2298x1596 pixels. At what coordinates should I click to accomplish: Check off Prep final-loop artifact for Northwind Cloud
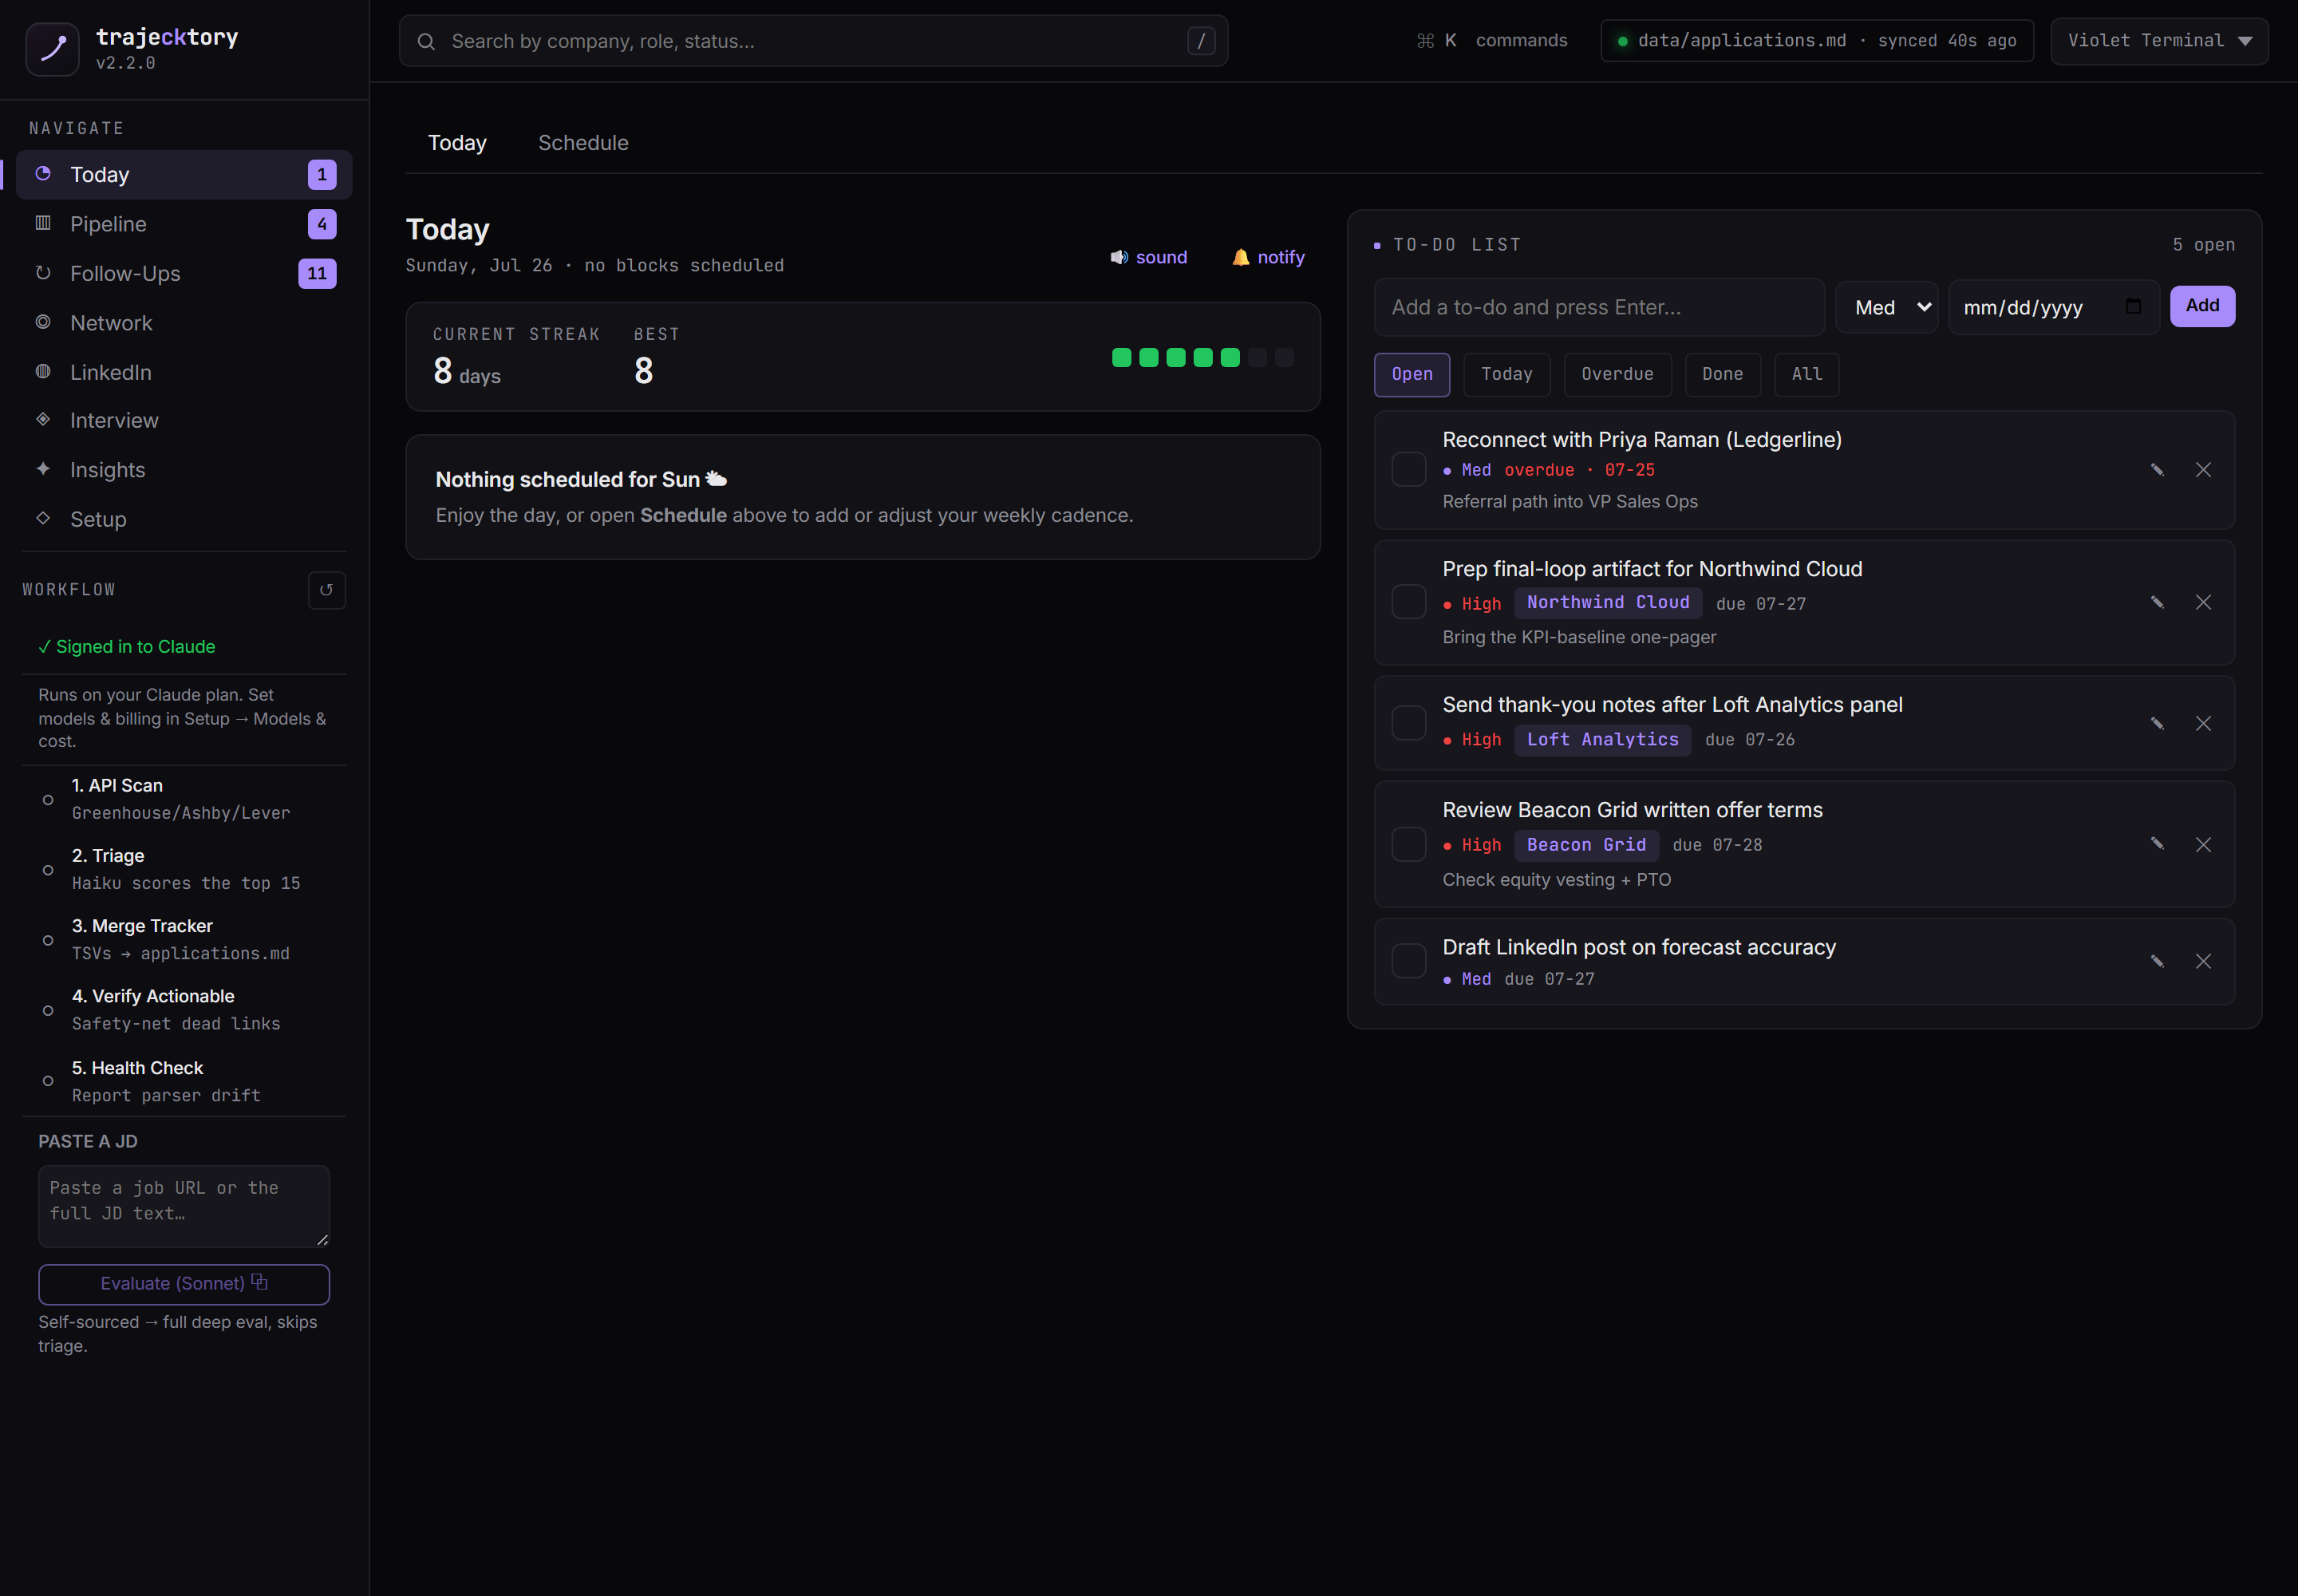point(1409,602)
